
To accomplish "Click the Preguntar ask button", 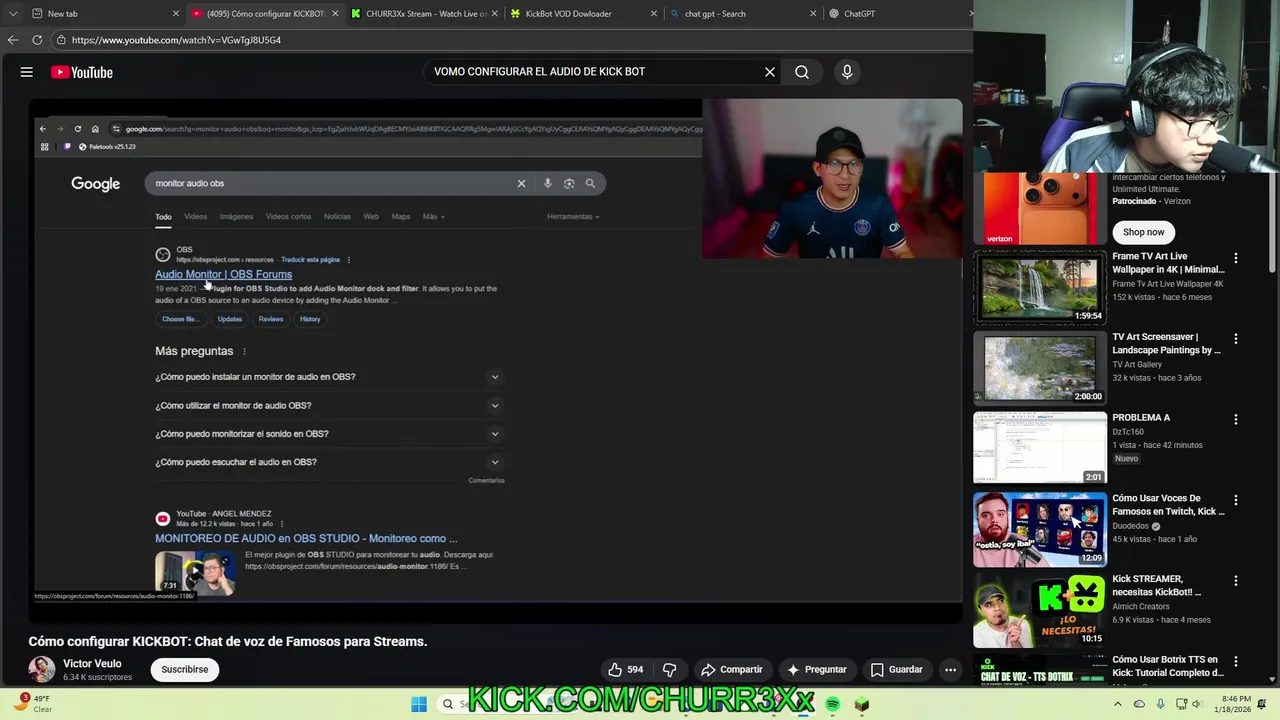I will pyautogui.click(x=817, y=670).
